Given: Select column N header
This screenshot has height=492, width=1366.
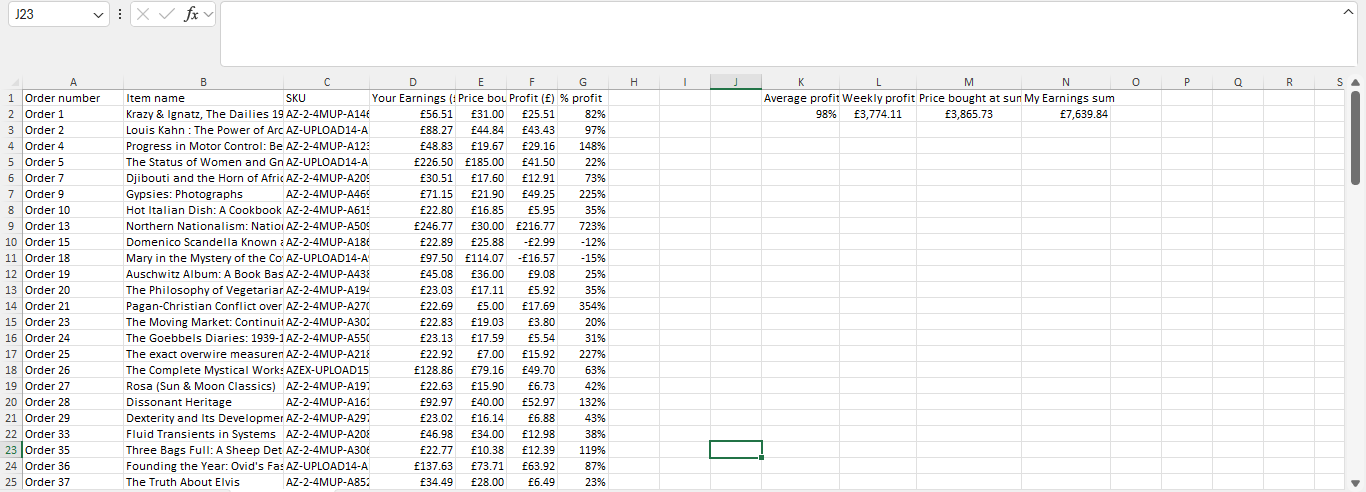Looking at the screenshot, I should coord(1065,82).
